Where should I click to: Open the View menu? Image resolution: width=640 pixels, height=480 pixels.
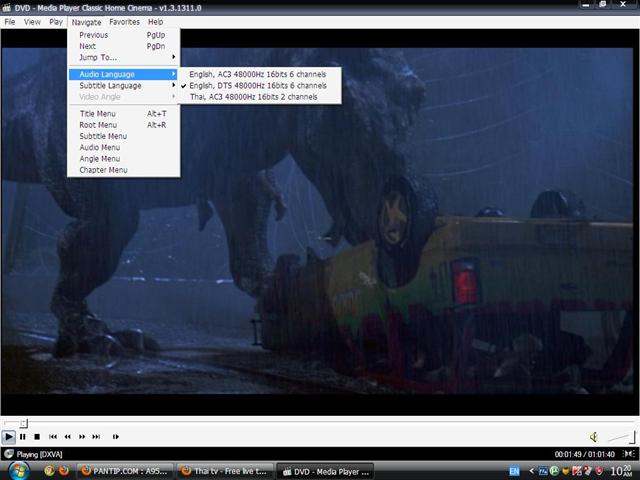pyautogui.click(x=32, y=22)
